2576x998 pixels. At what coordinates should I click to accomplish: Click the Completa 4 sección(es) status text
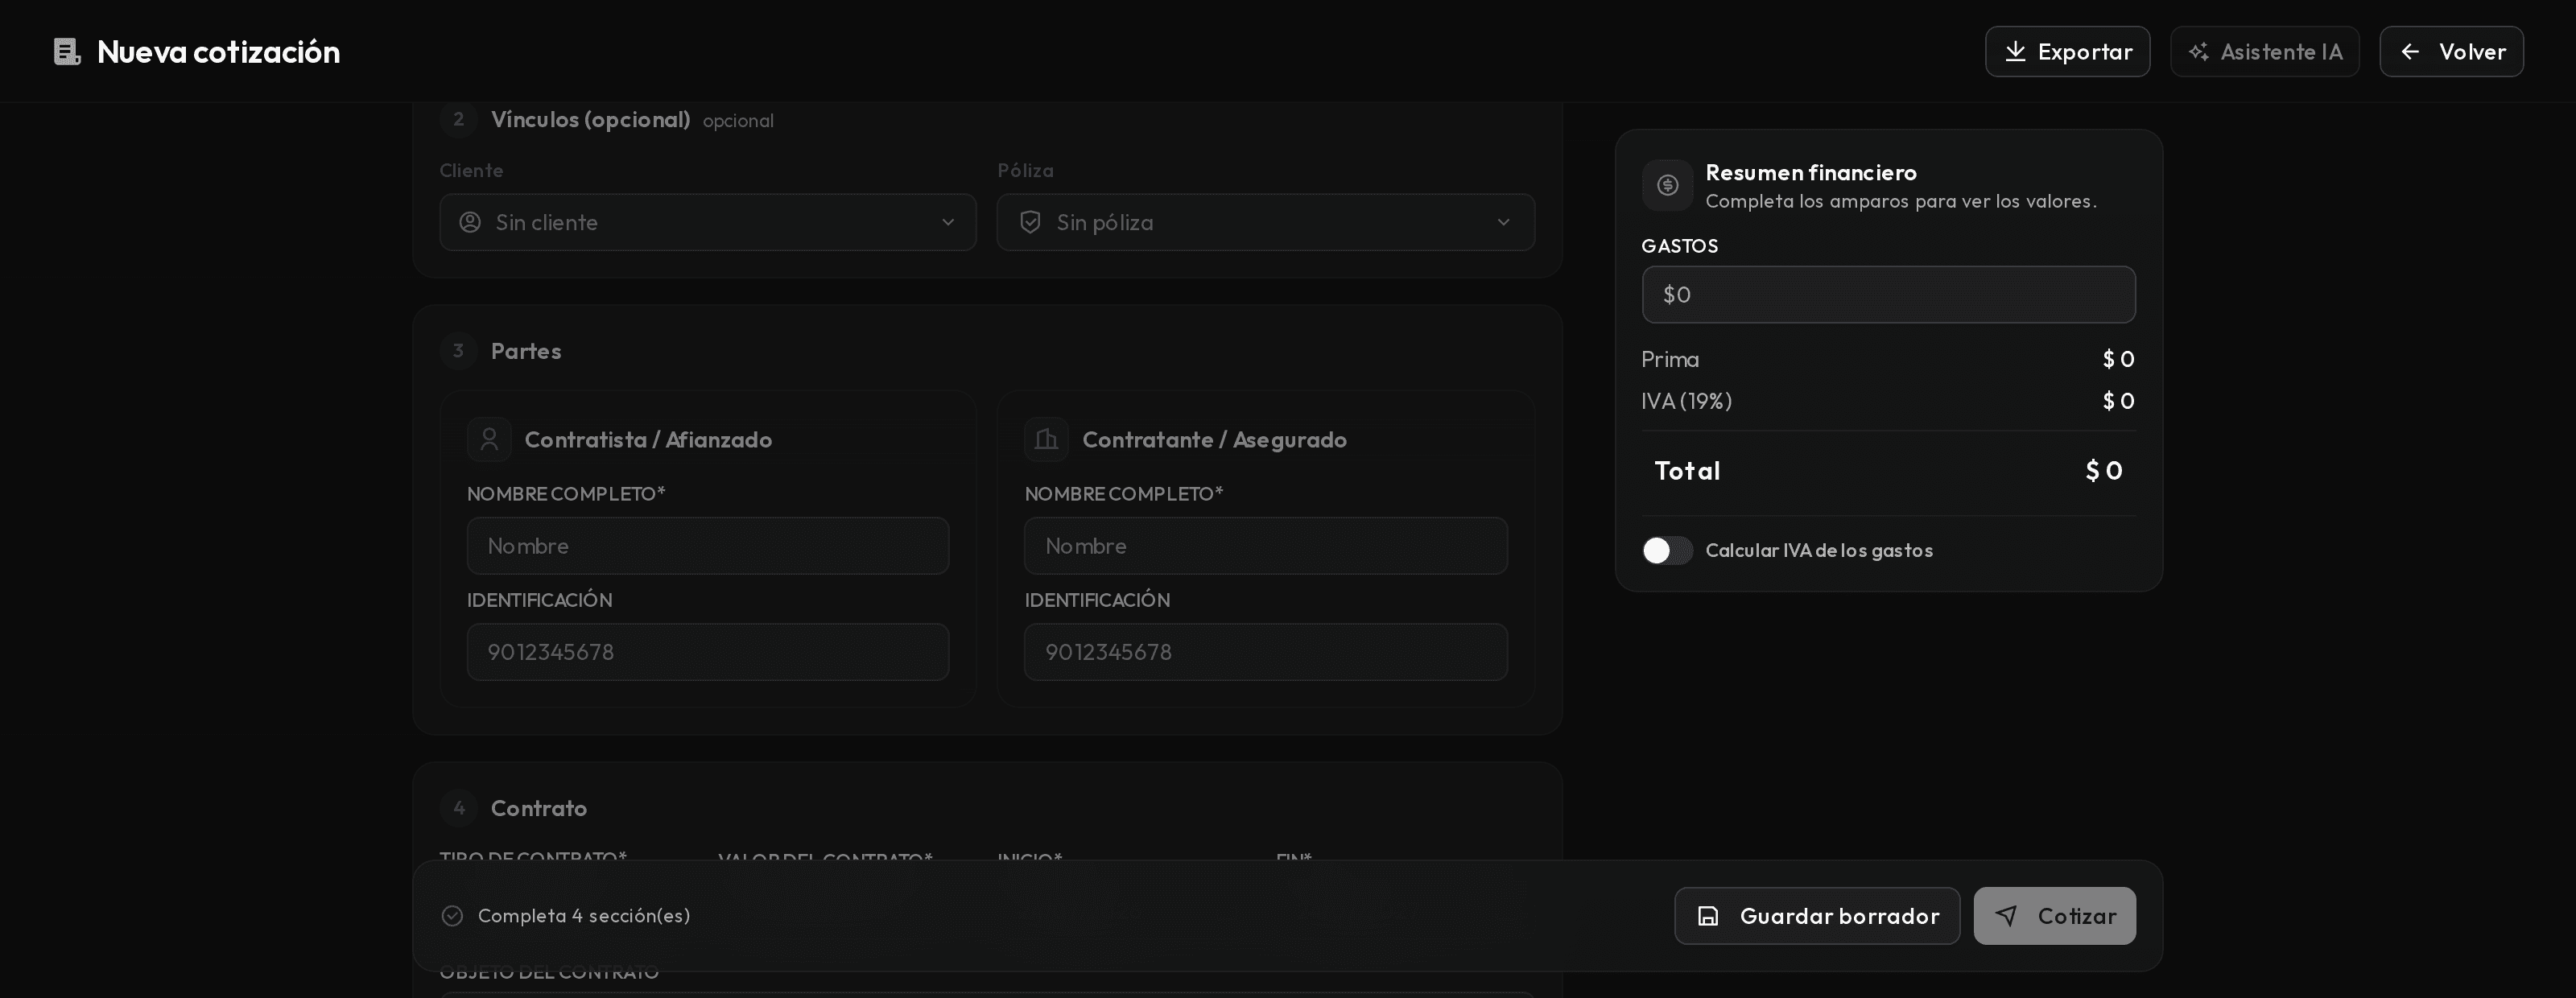tap(584, 916)
